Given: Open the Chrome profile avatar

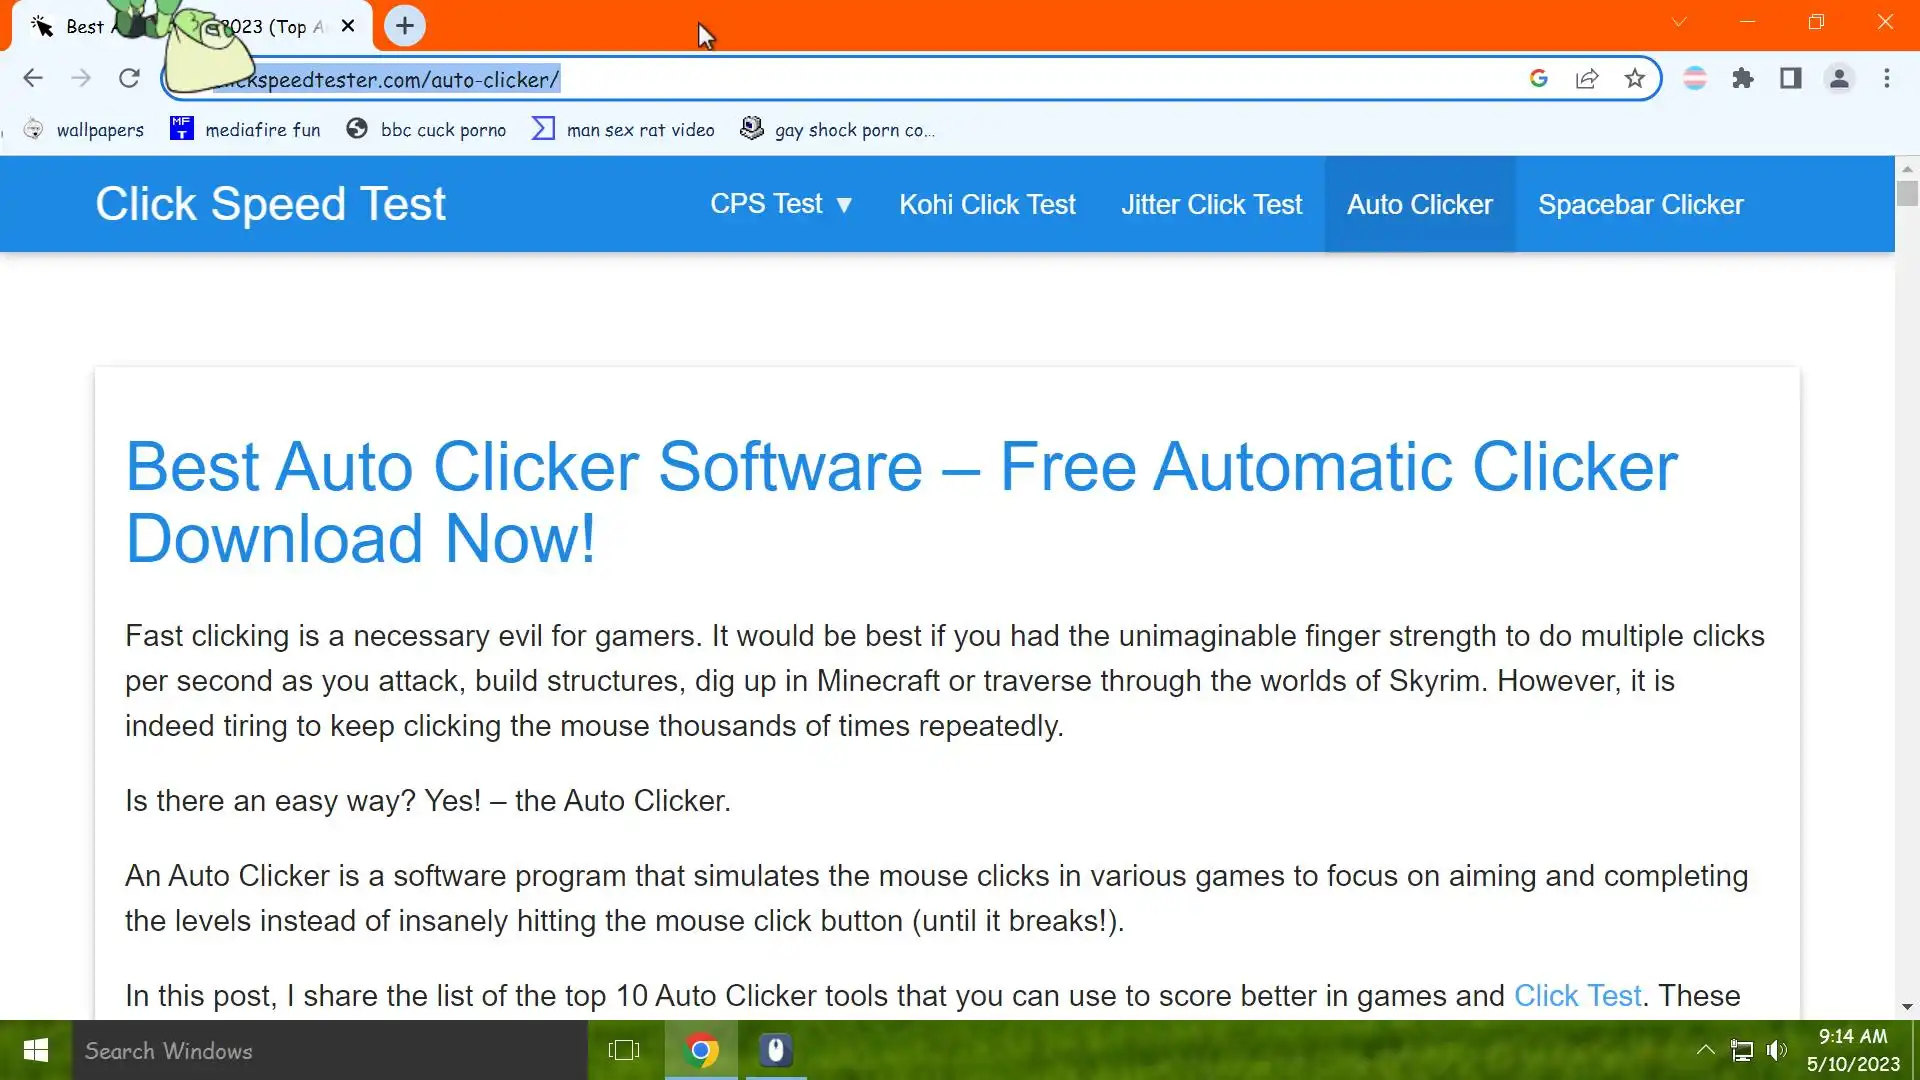Looking at the screenshot, I should pyautogui.click(x=1838, y=78).
